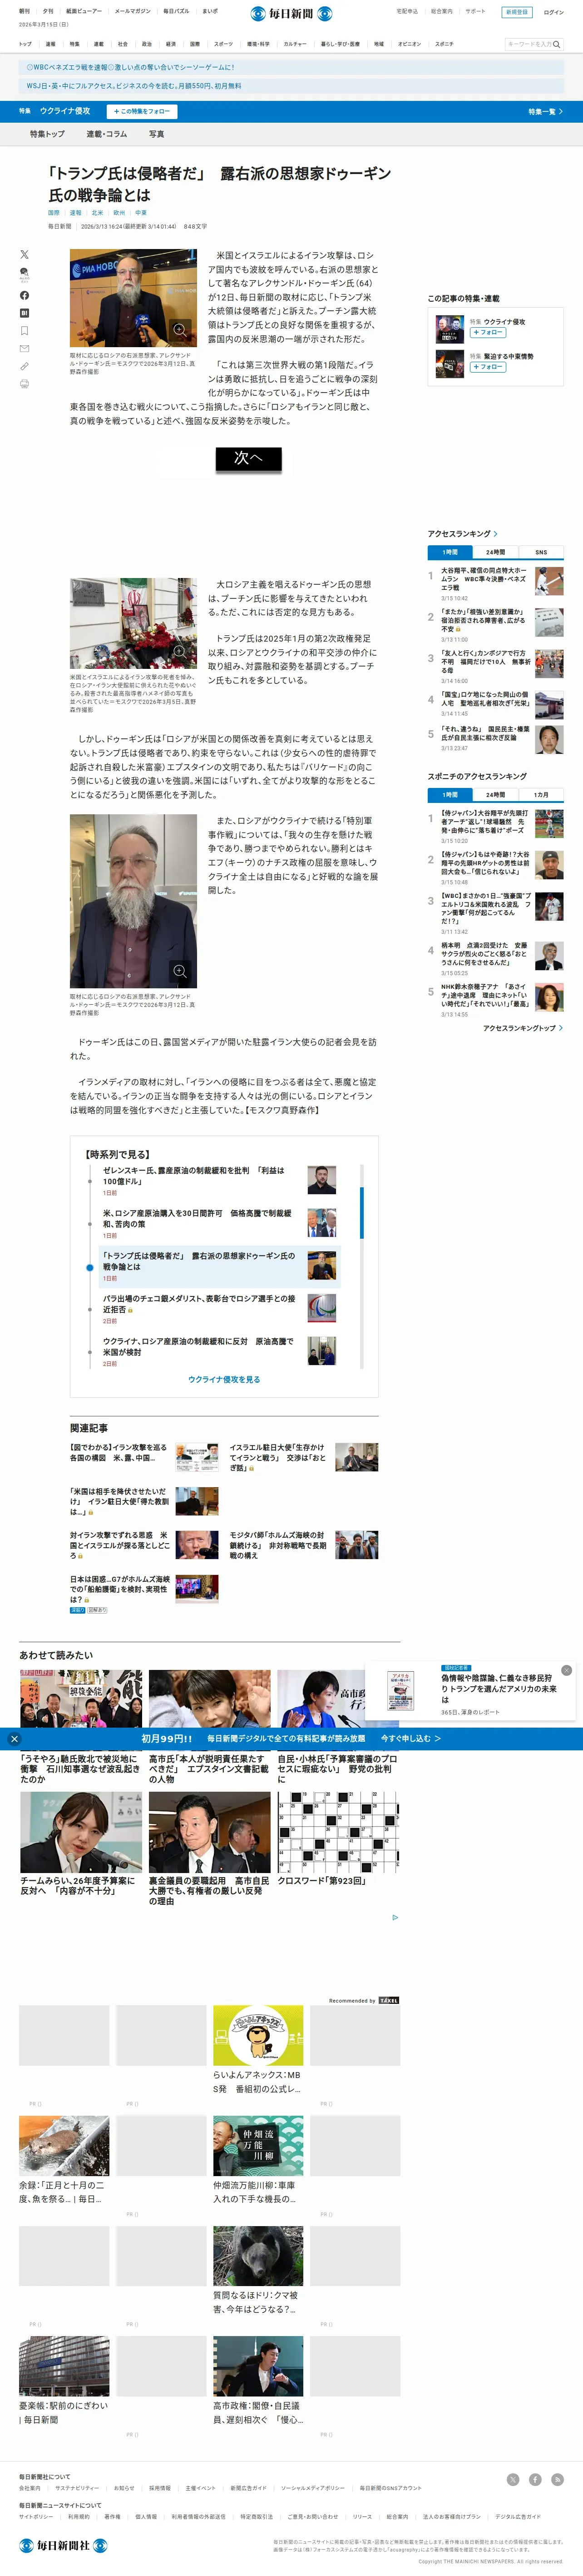Switch access ranking to SNS tab
Image resolution: width=583 pixels, height=2576 pixels.
541,552
